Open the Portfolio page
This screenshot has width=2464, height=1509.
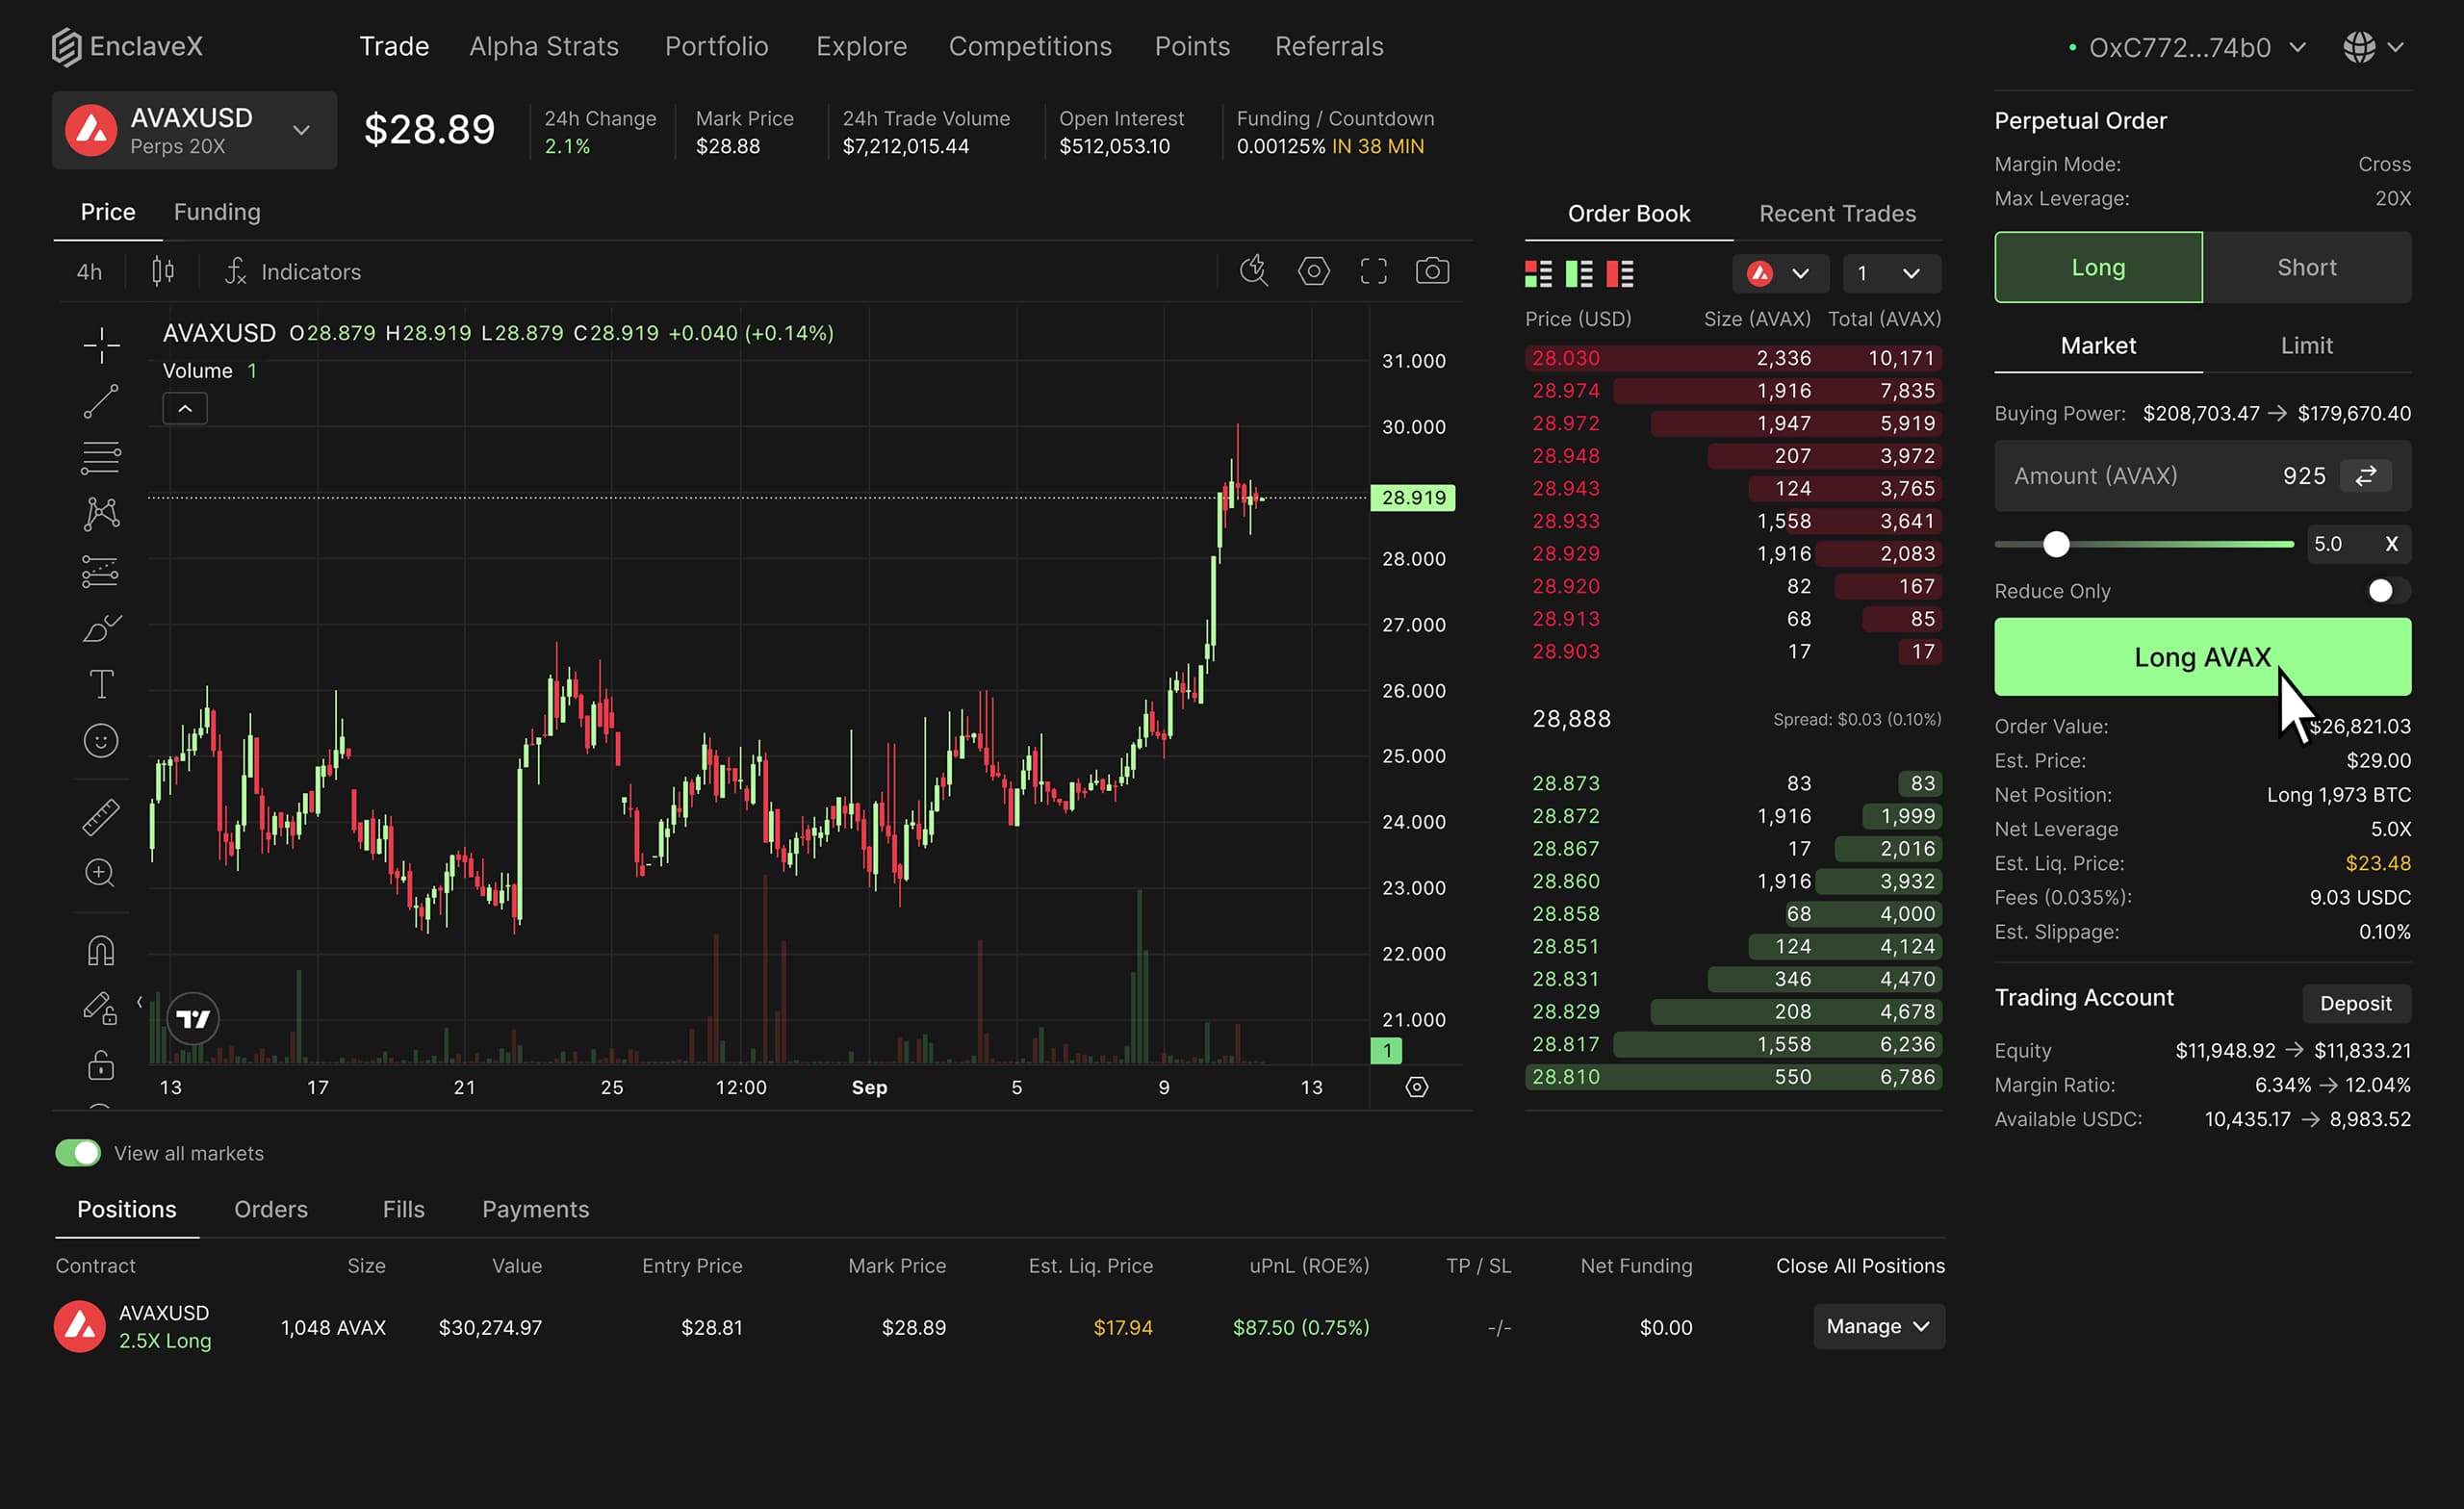(717, 46)
